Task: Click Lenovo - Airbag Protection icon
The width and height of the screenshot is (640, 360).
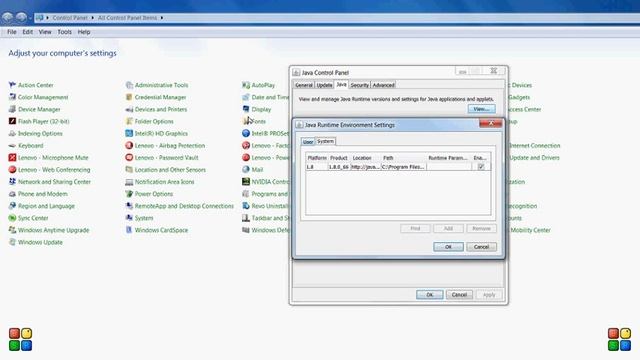Action: tap(129, 146)
